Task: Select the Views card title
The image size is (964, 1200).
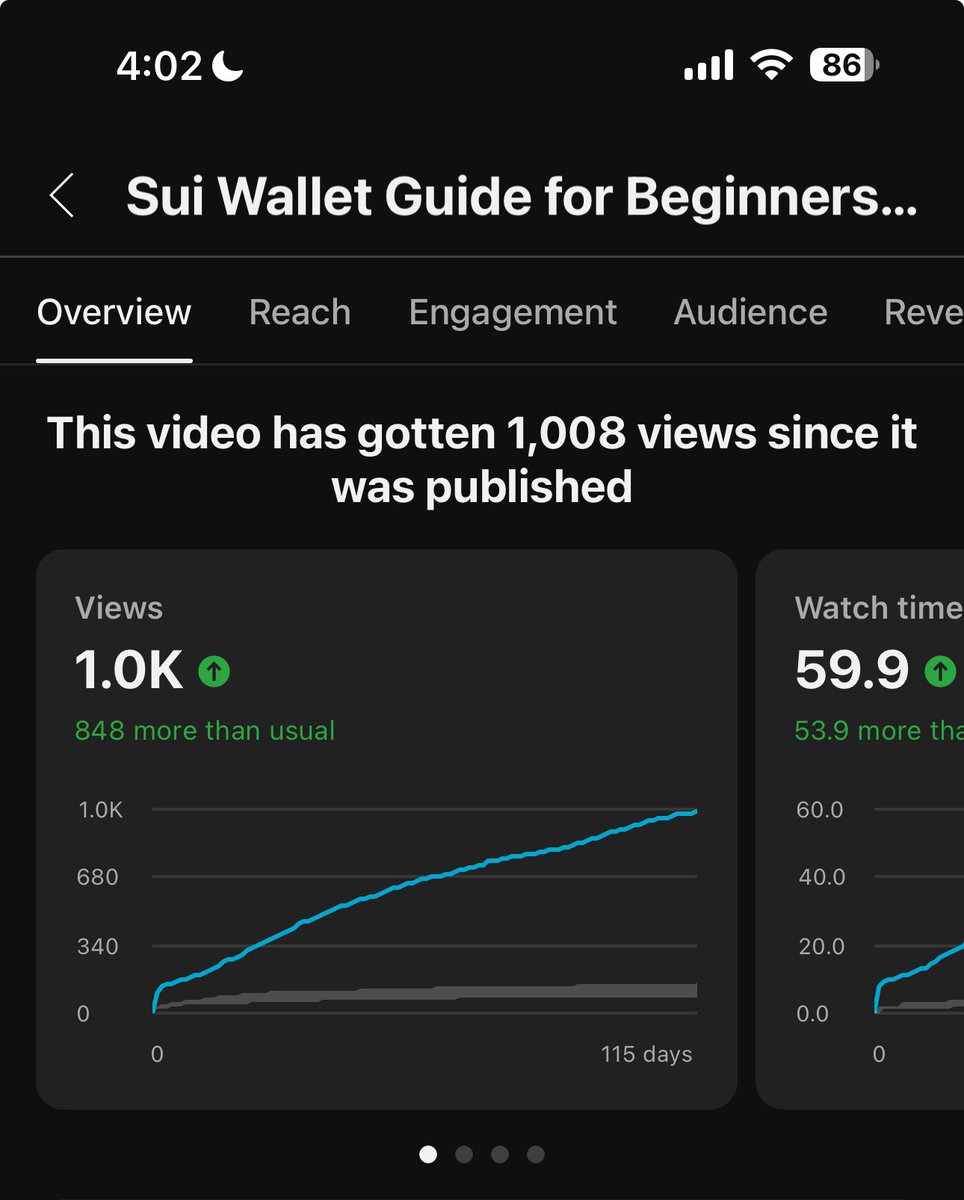Action: tap(118, 608)
